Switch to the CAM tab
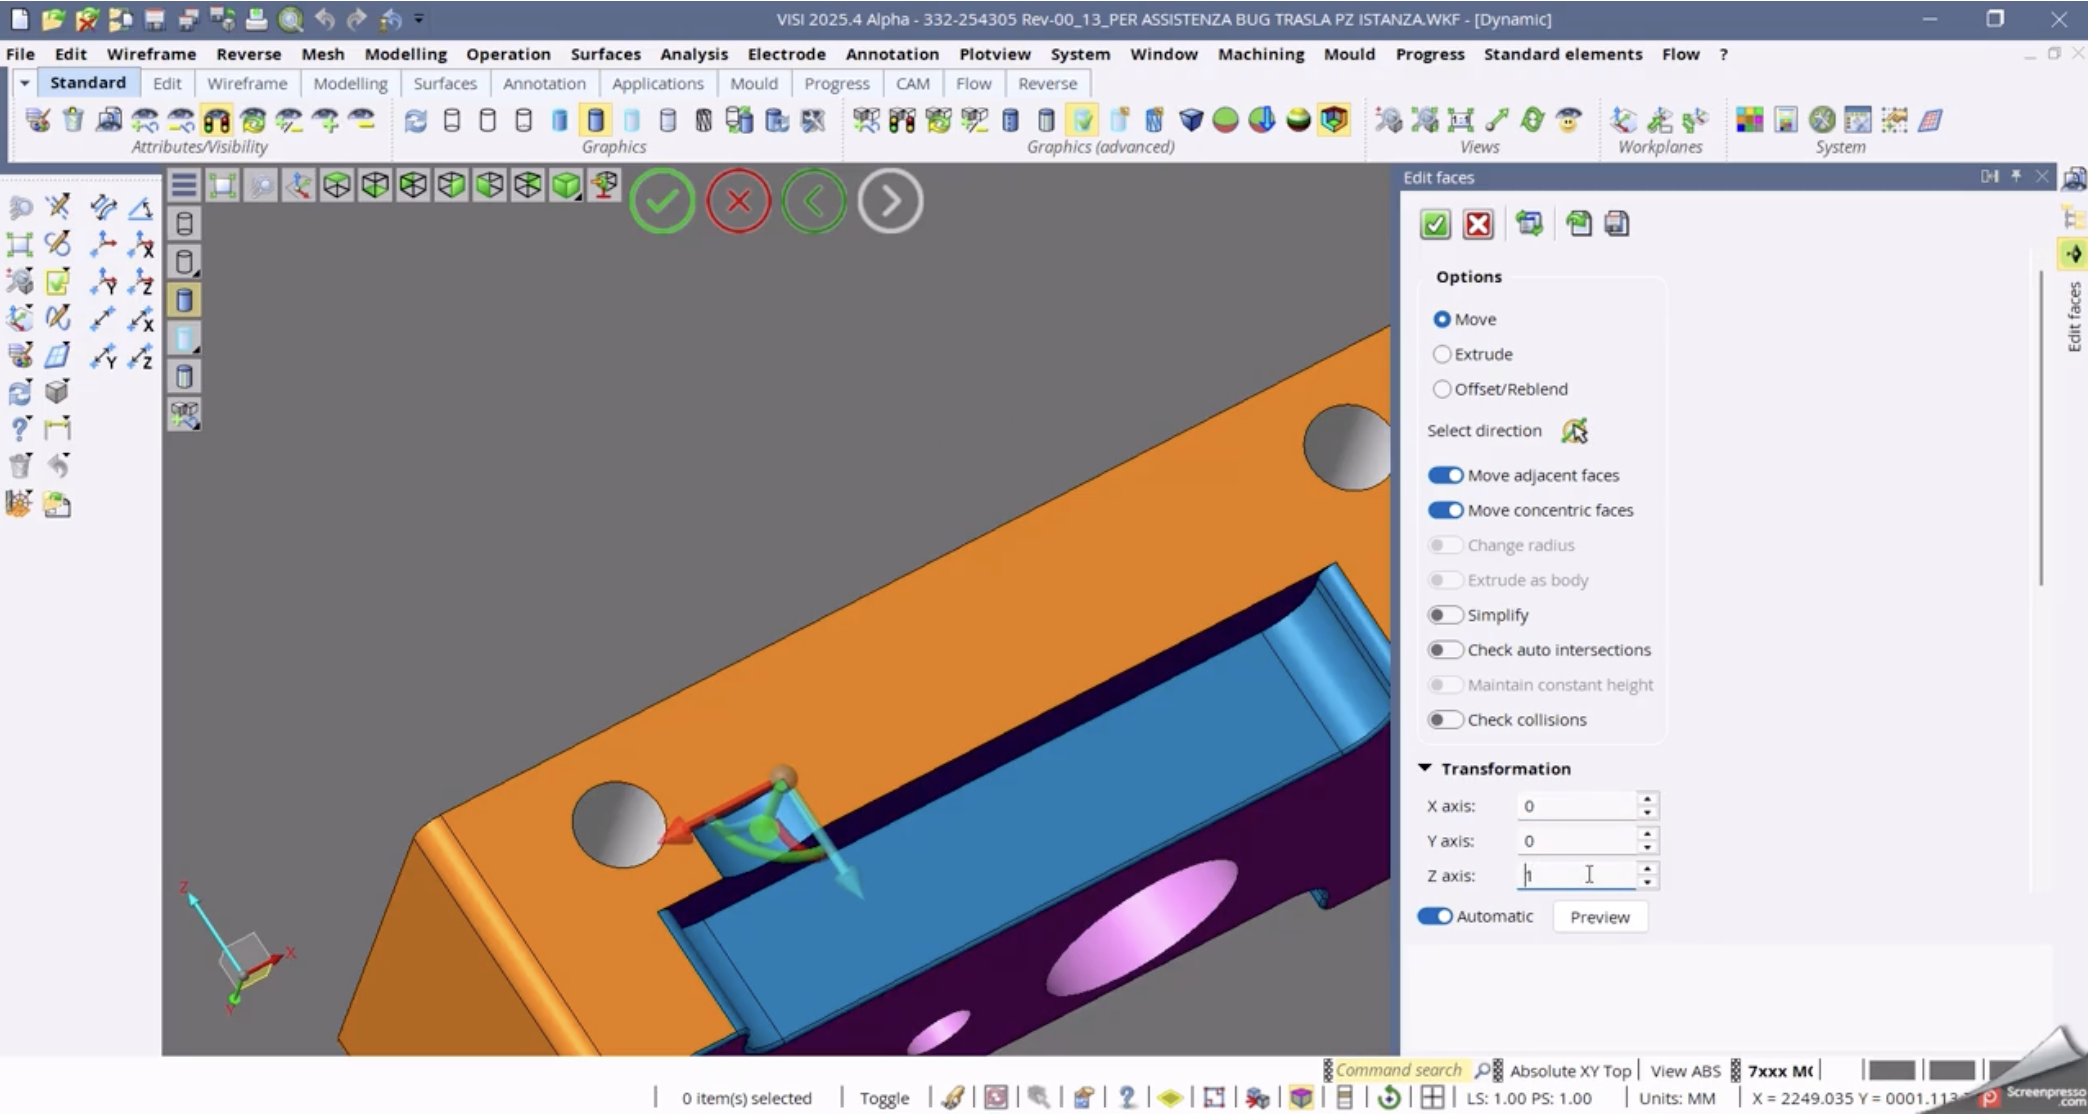The height and width of the screenshot is (1114, 2088). point(912,84)
